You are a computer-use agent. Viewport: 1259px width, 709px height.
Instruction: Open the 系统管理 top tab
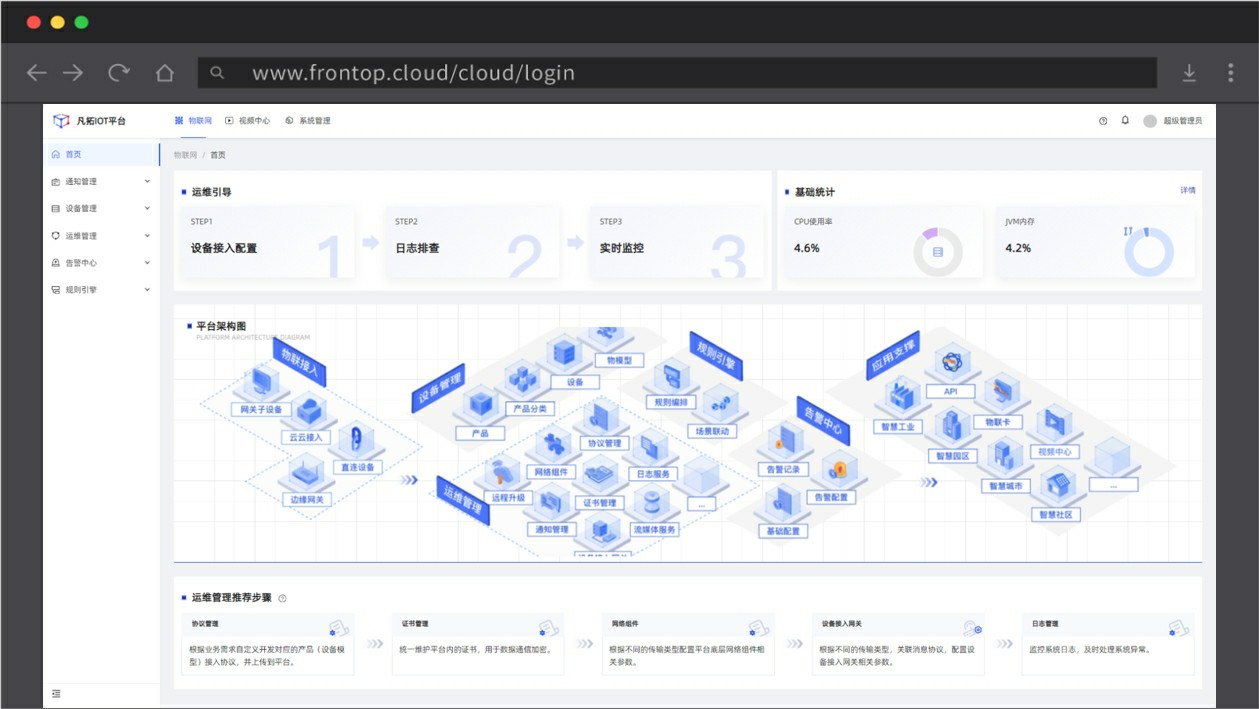point(308,121)
